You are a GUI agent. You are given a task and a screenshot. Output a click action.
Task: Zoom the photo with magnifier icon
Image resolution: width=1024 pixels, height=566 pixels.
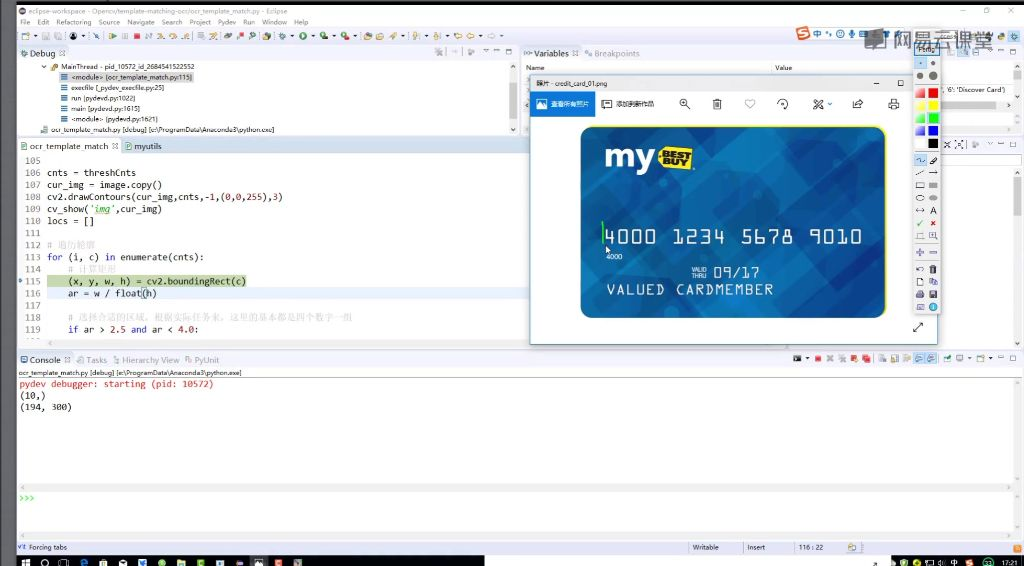coord(684,104)
